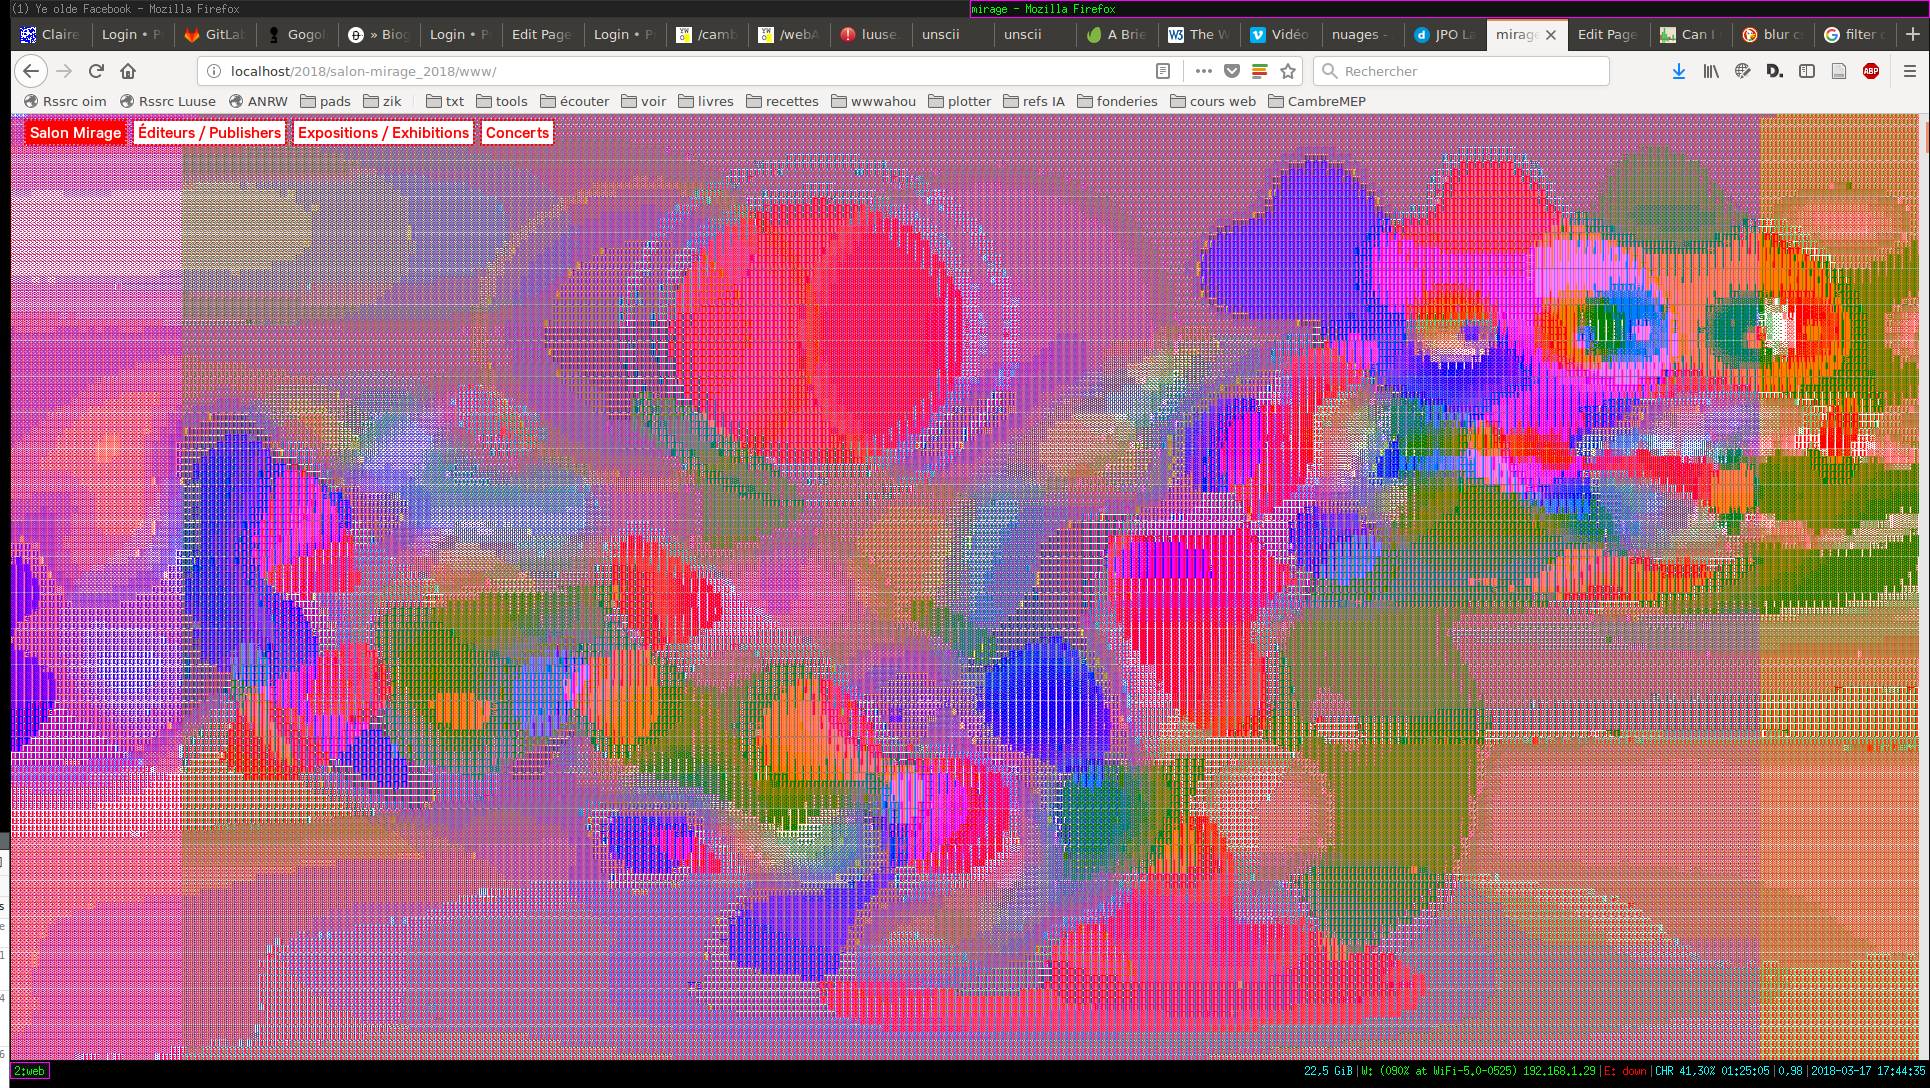The height and width of the screenshot is (1088, 1930).
Task: Open the 'Concerts' nav link
Action: 517,132
